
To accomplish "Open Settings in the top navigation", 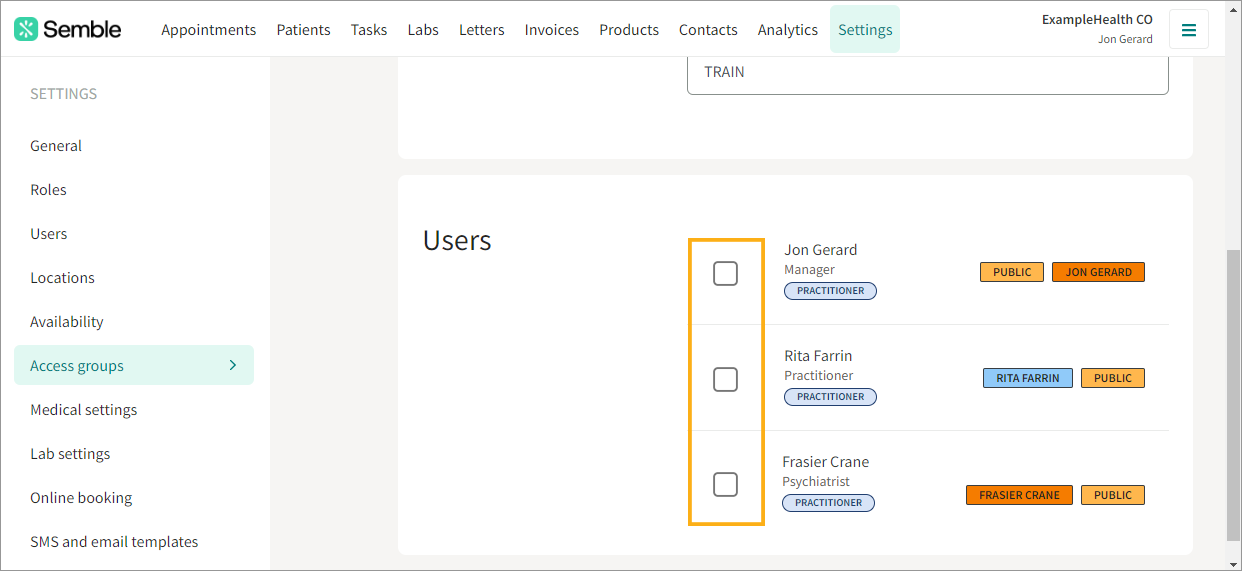I will click(865, 29).
